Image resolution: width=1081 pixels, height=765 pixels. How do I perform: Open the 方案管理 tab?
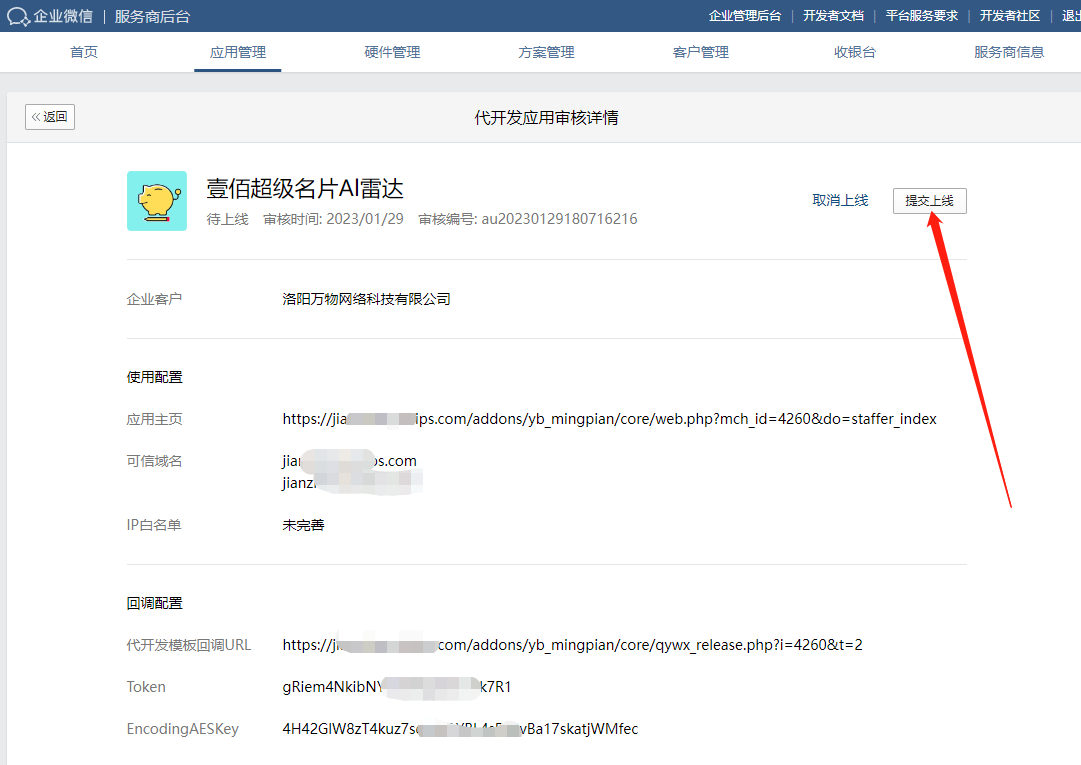(546, 52)
